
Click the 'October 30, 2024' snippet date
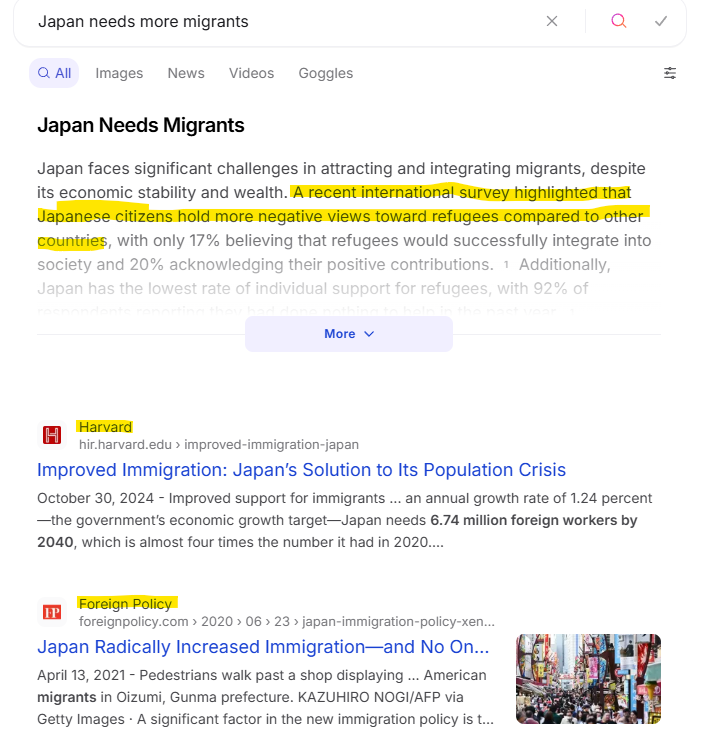coord(95,498)
